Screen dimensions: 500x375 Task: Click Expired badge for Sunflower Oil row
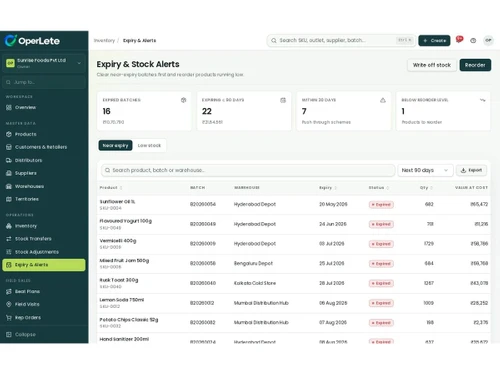[381, 204]
